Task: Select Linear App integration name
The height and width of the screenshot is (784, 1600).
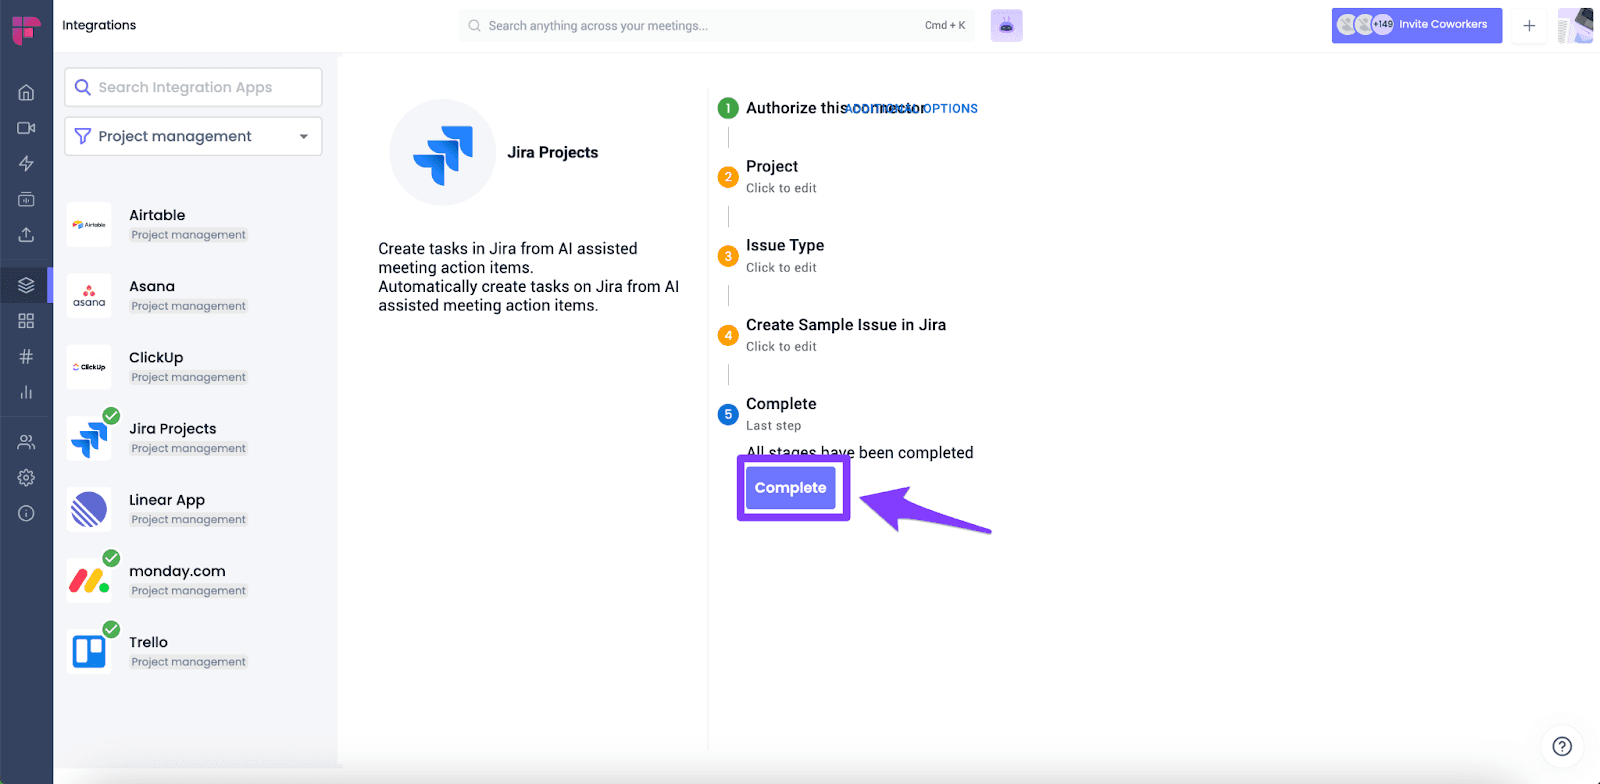Action: [x=167, y=500]
